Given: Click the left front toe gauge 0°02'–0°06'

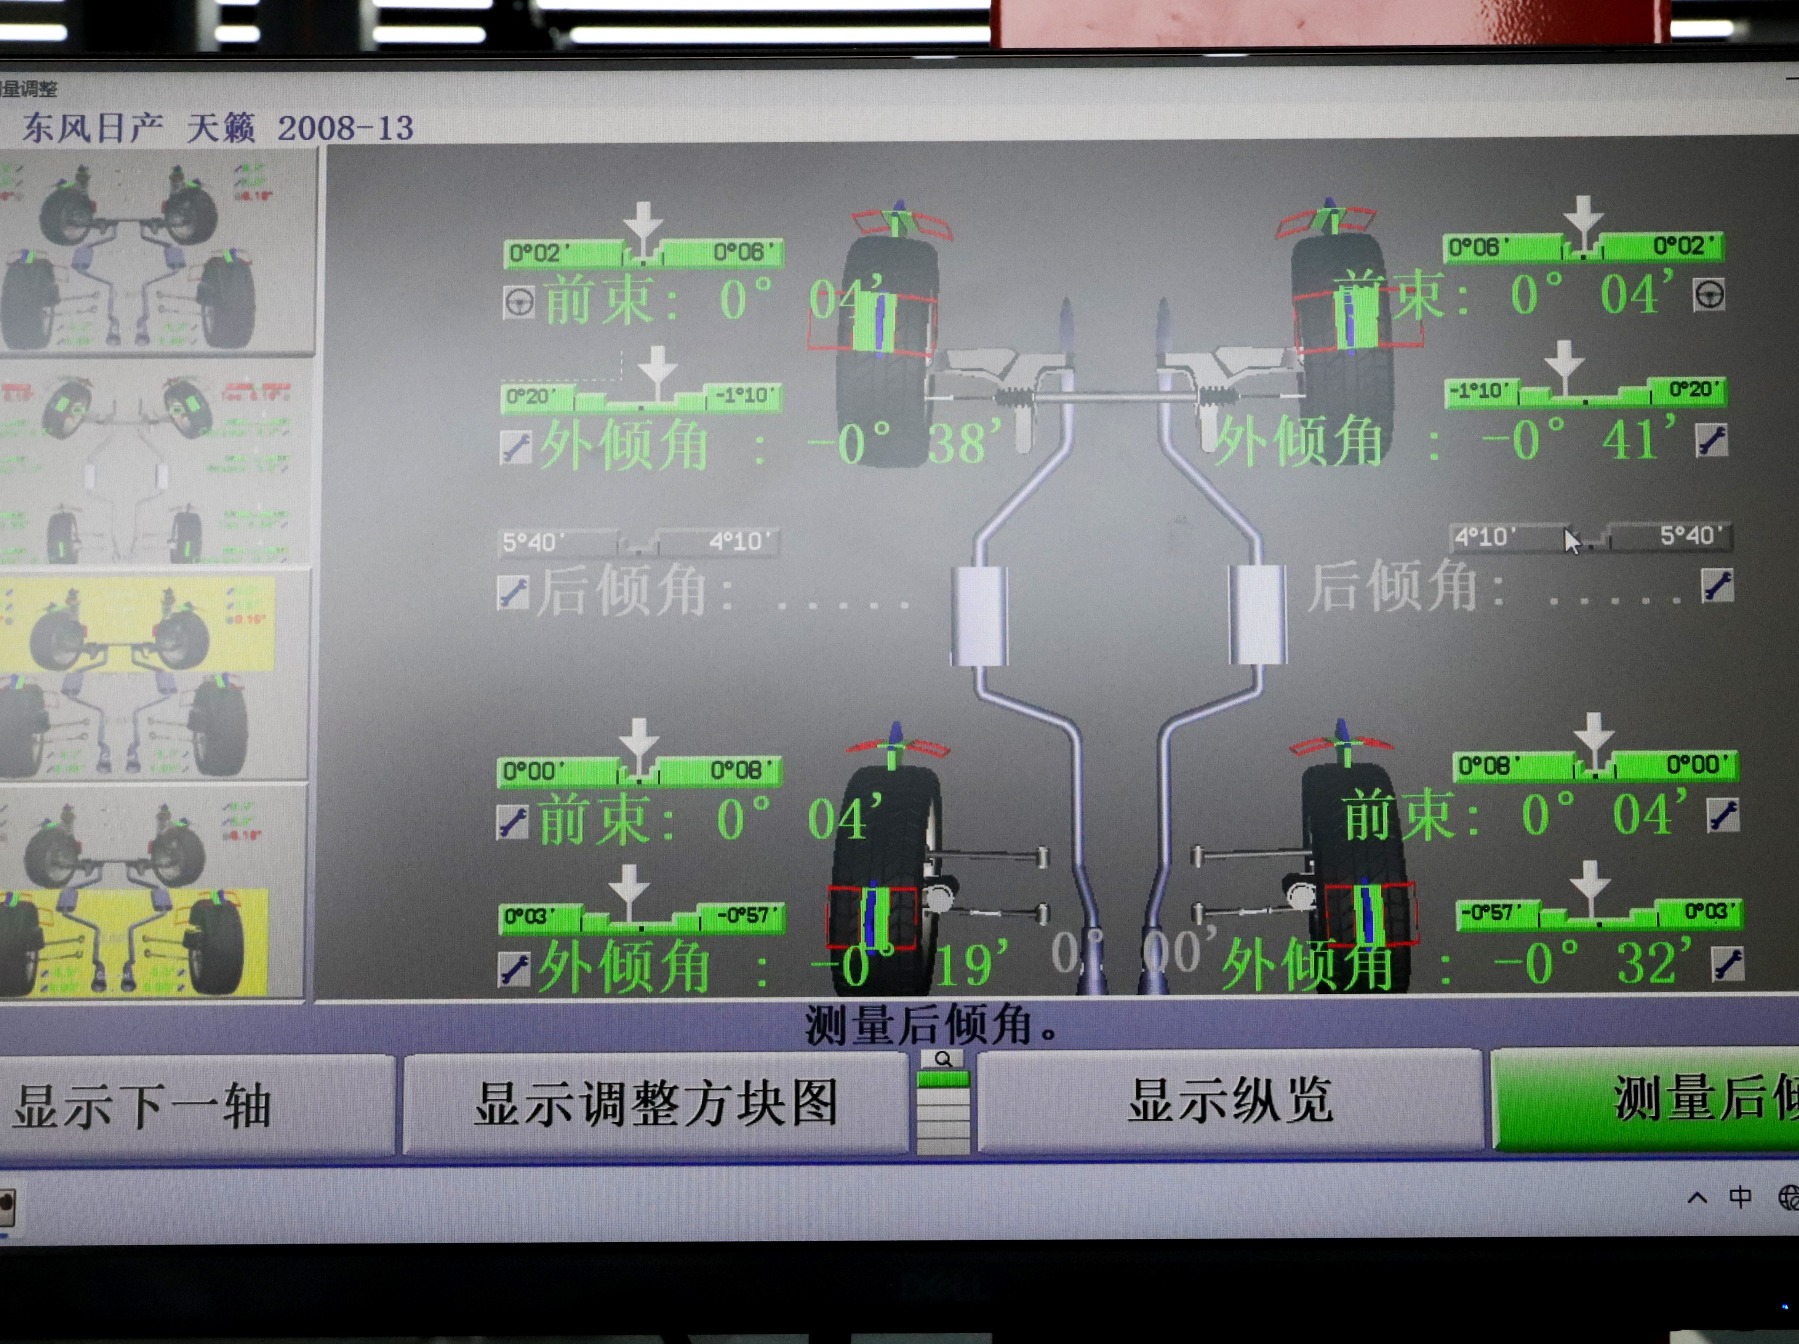Looking at the screenshot, I should 643,253.
